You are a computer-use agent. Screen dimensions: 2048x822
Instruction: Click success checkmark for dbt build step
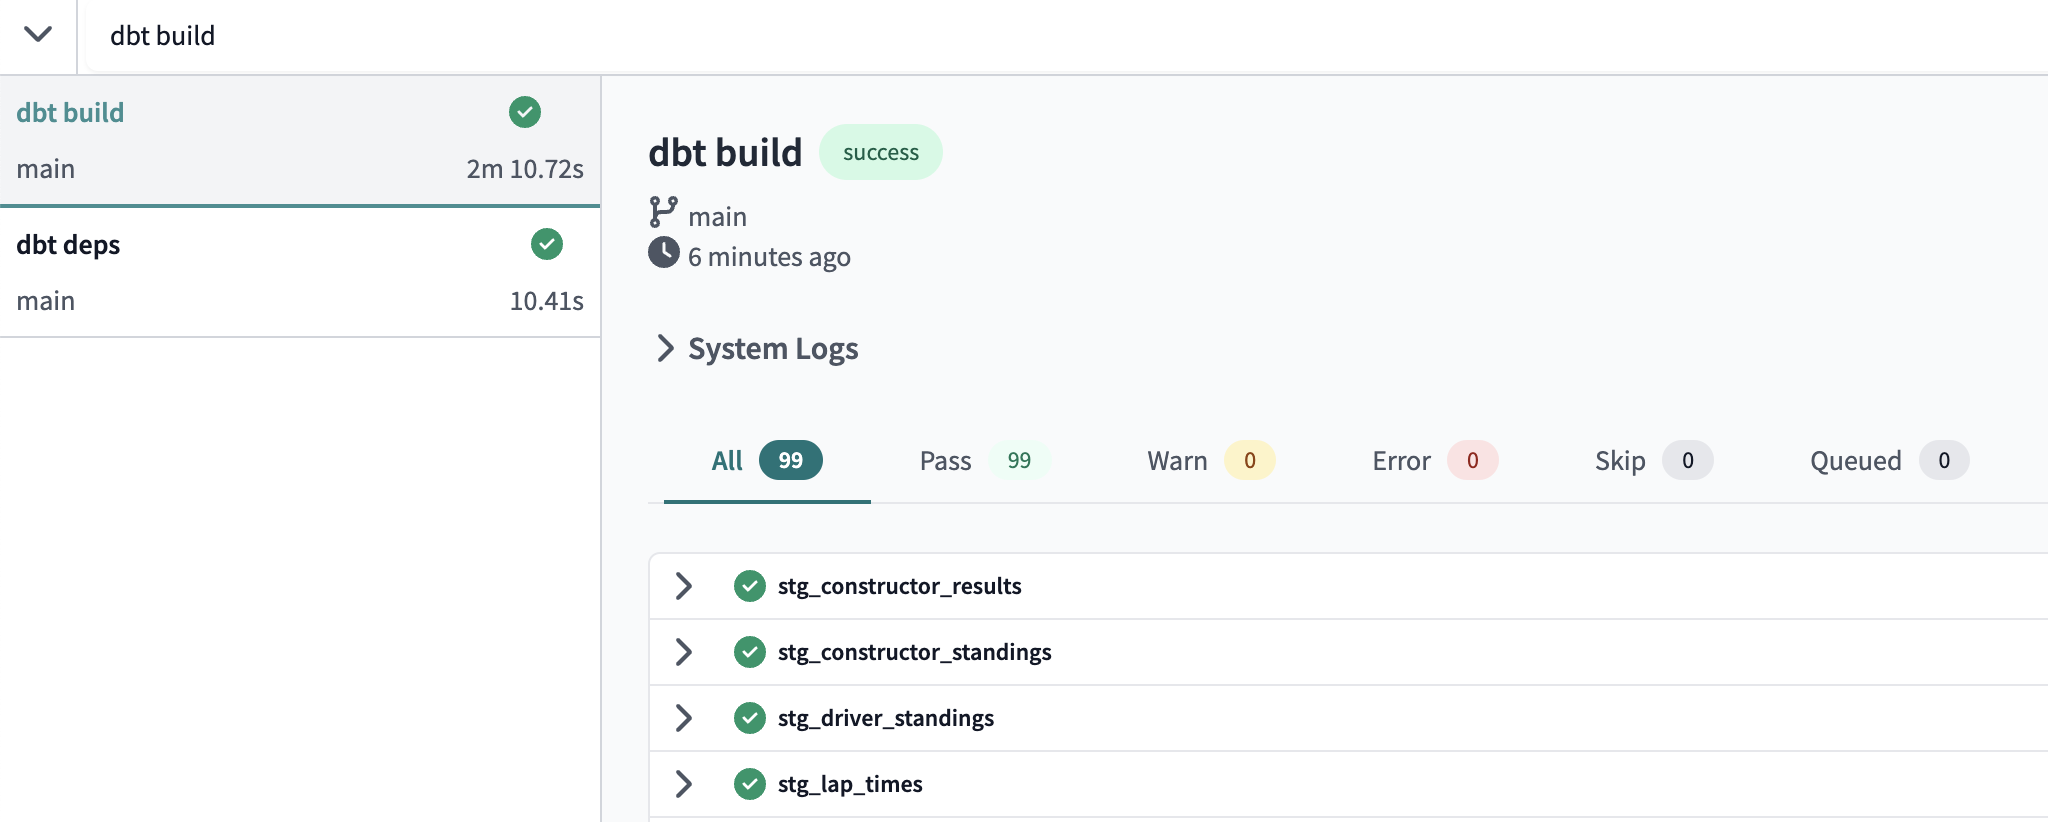tap(525, 112)
